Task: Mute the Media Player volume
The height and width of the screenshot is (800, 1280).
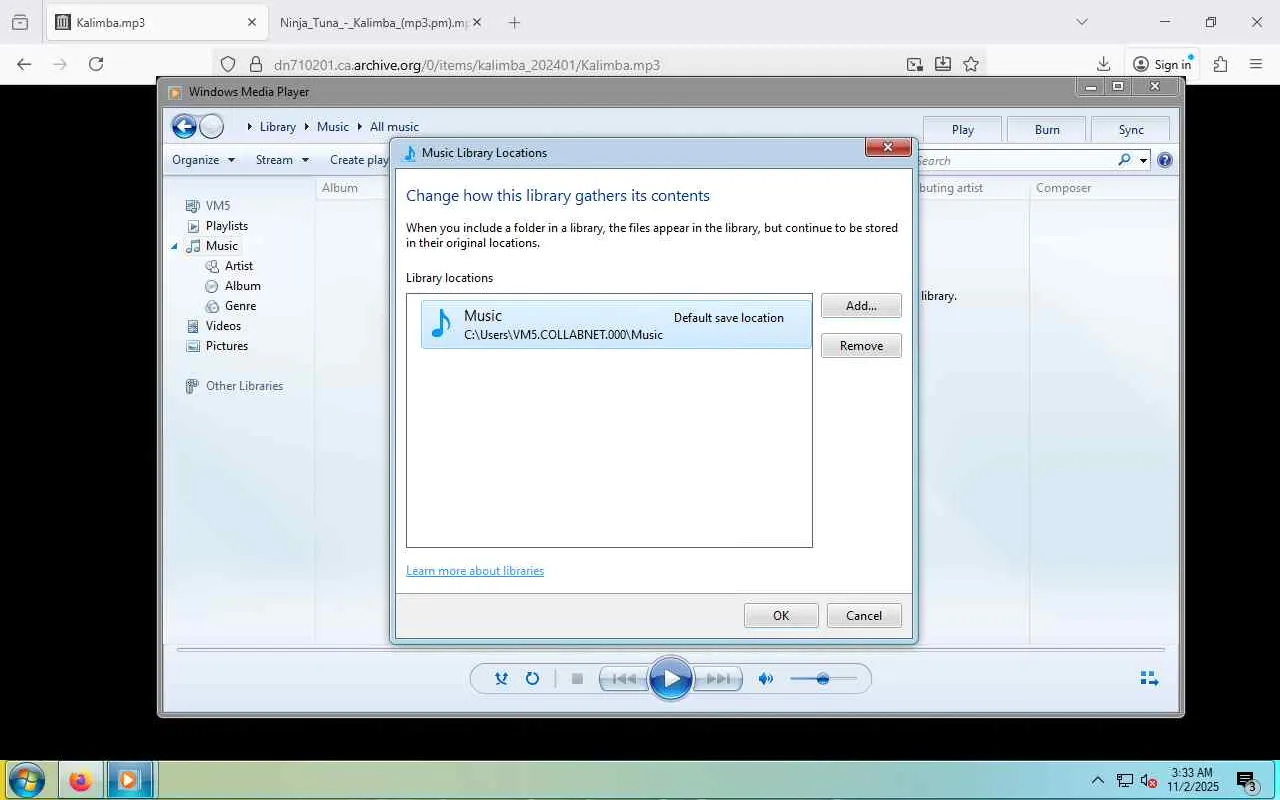Action: 766,679
